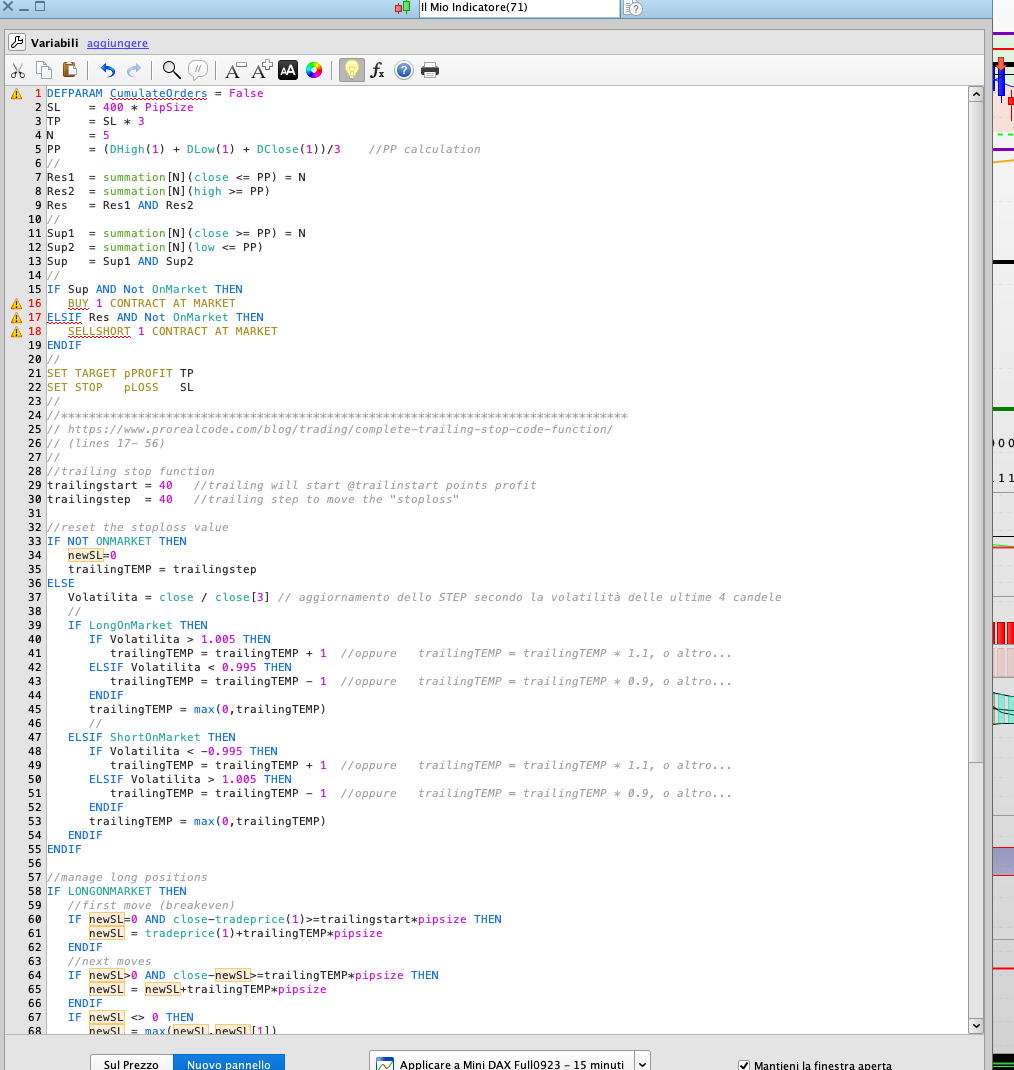This screenshot has height=1070, width=1014.
Task: Click the Paste clipboard icon
Action: click(70, 70)
